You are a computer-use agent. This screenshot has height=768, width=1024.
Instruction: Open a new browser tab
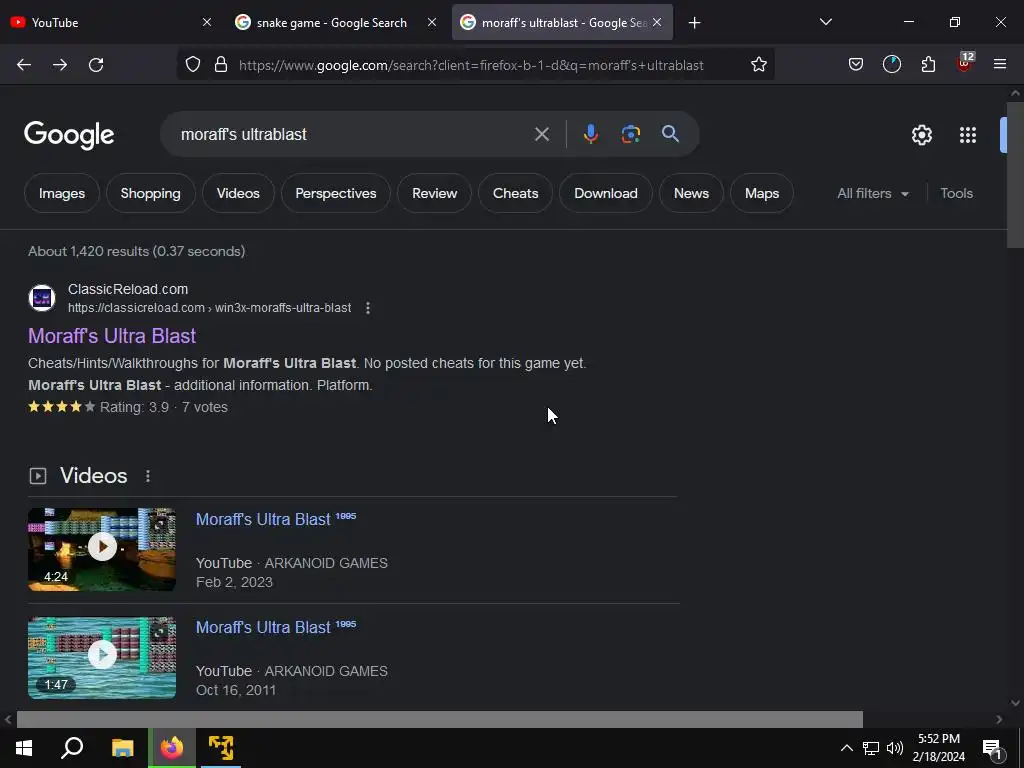(x=694, y=23)
